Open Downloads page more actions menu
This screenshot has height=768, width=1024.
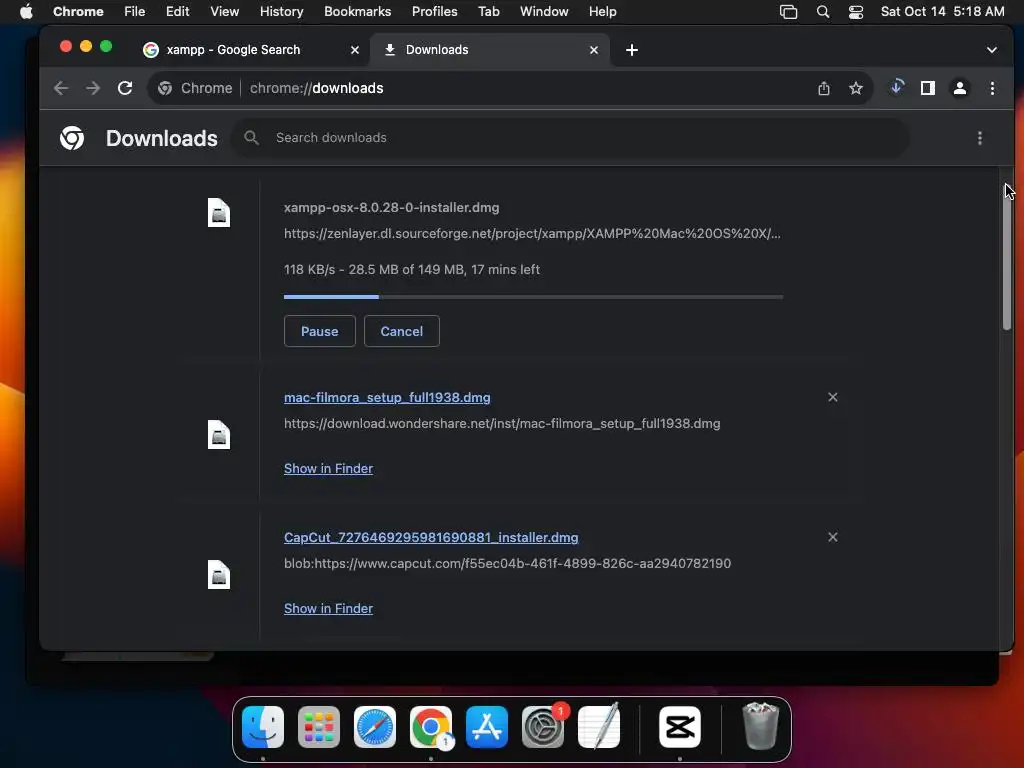(980, 138)
